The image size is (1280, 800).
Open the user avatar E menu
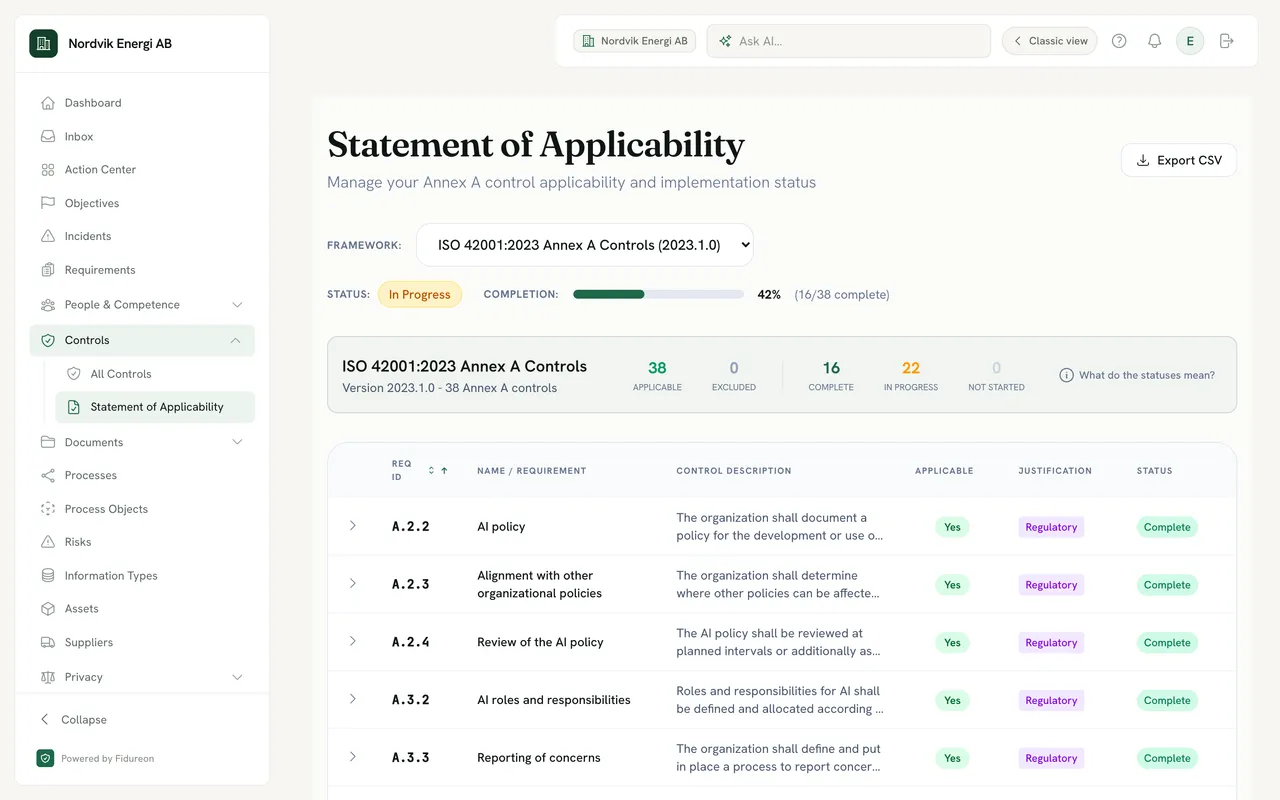[x=1190, y=41]
